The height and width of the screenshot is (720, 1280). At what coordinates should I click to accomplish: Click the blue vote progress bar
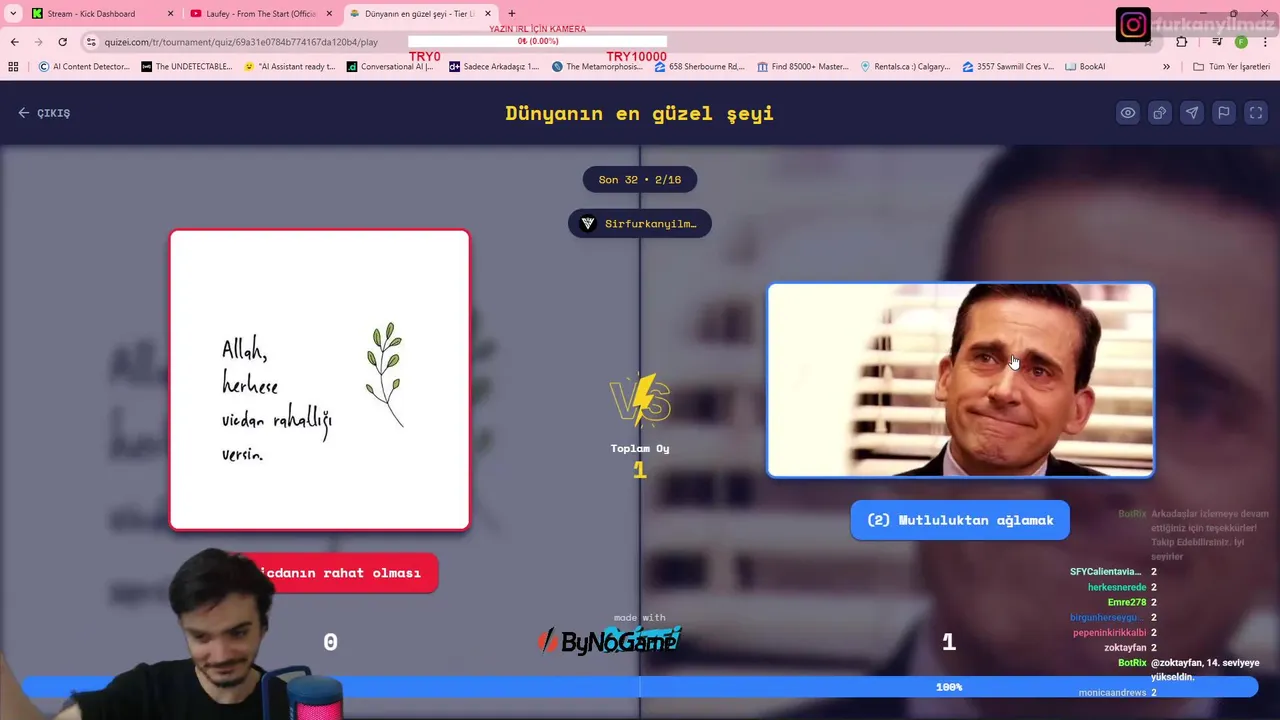click(x=640, y=687)
